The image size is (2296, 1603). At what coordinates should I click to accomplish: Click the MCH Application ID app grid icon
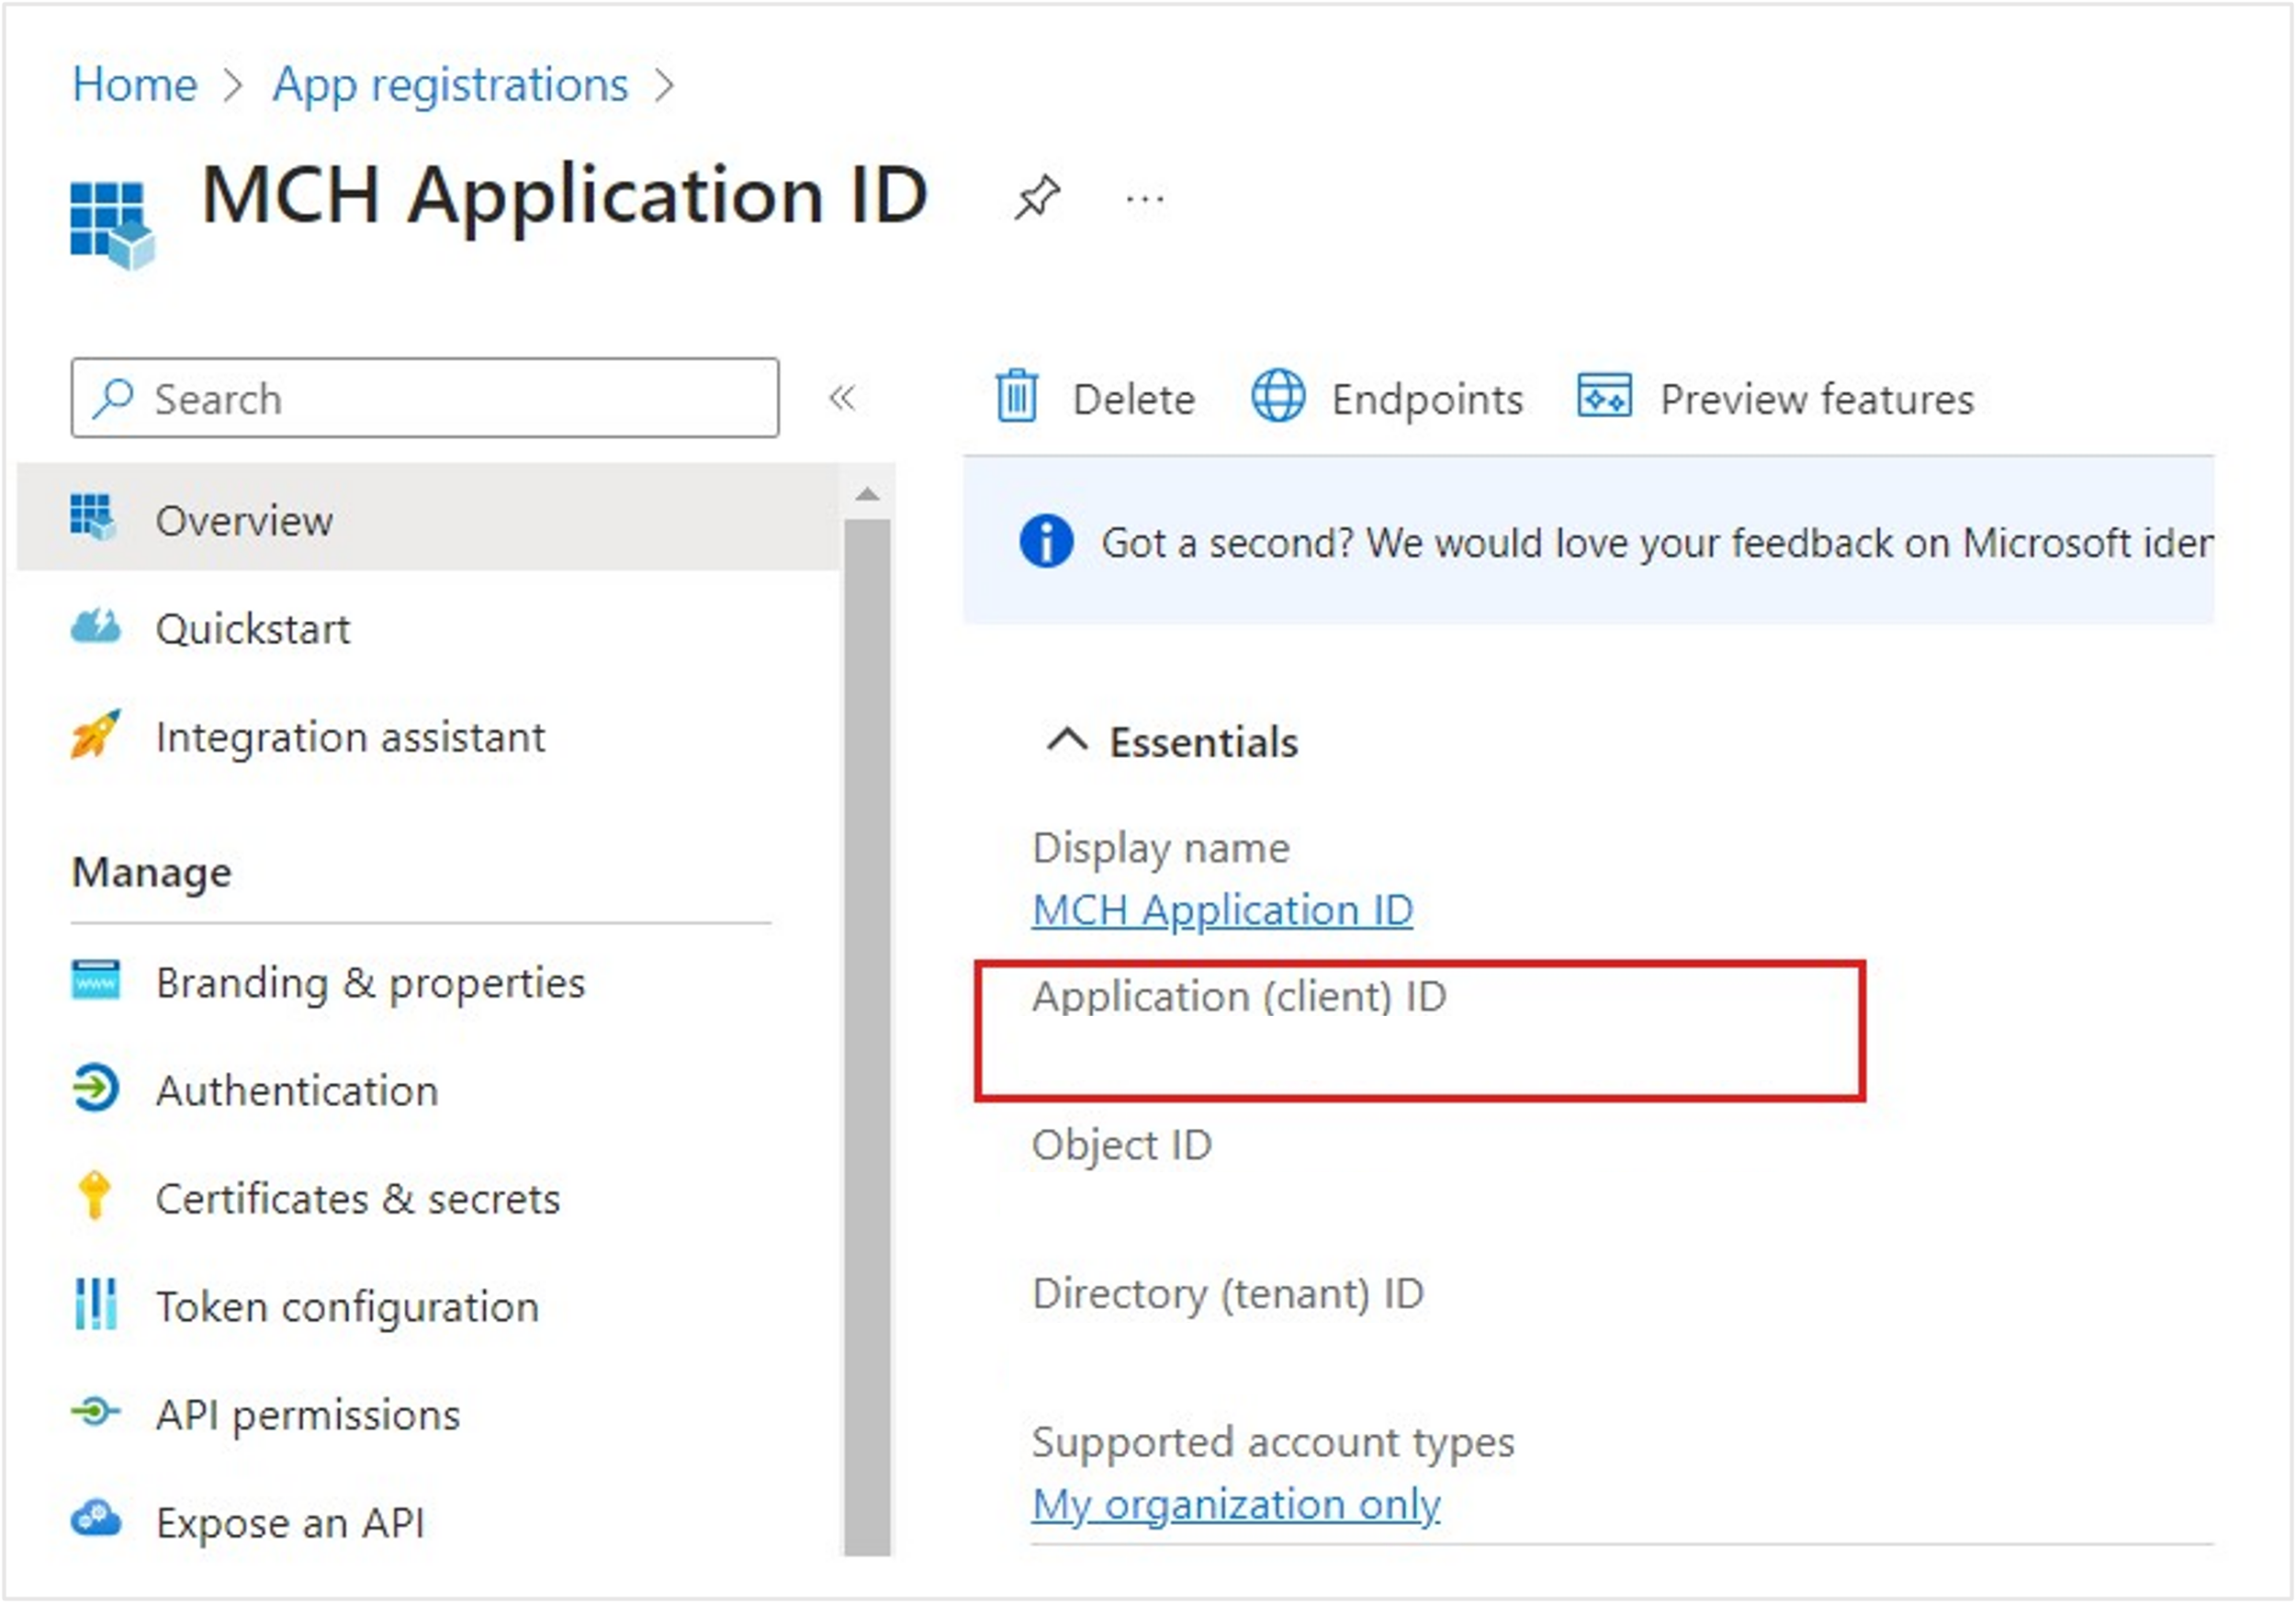(x=112, y=225)
